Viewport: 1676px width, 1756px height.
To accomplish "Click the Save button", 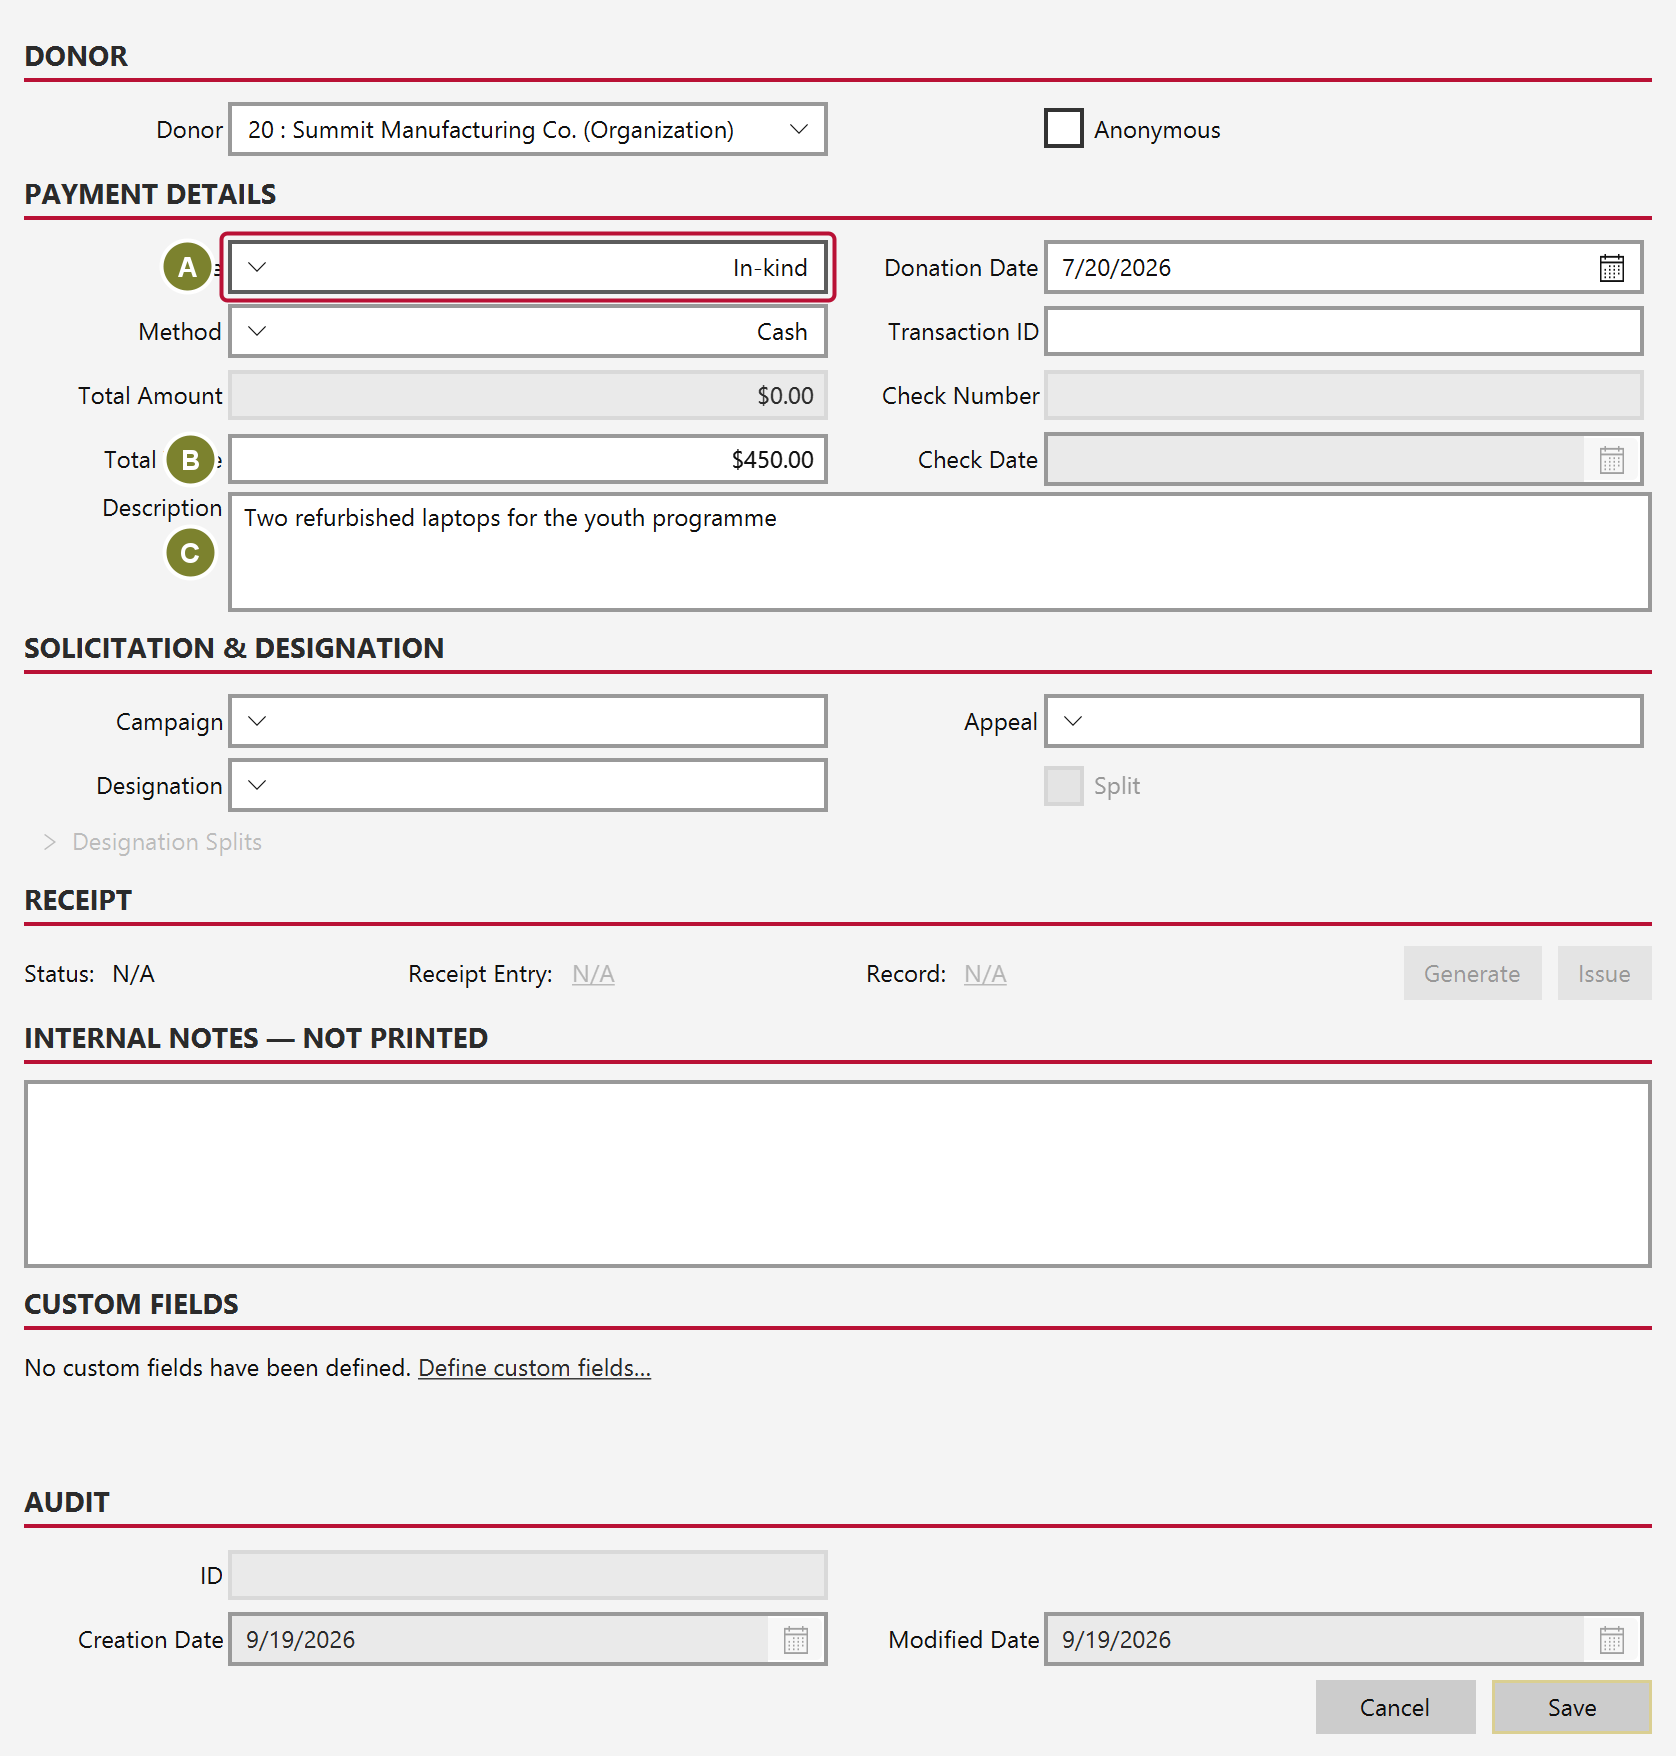I will [x=1571, y=1708].
